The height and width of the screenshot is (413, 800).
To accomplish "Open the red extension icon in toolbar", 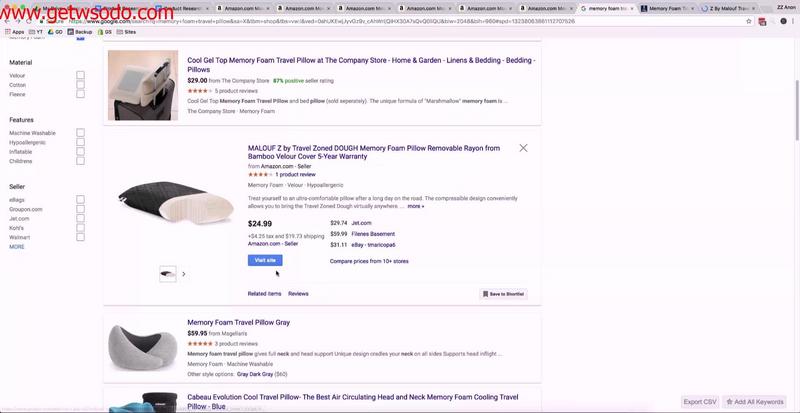I will 762,21.
